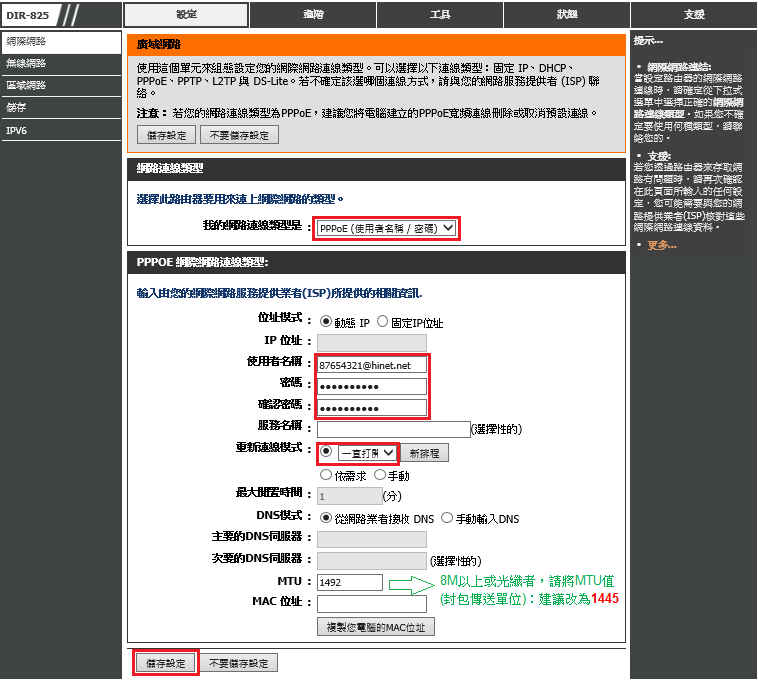Select 無線網路 in the left sidebar
Image resolution: width=758 pixels, height=680 pixels.
(27, 63)
